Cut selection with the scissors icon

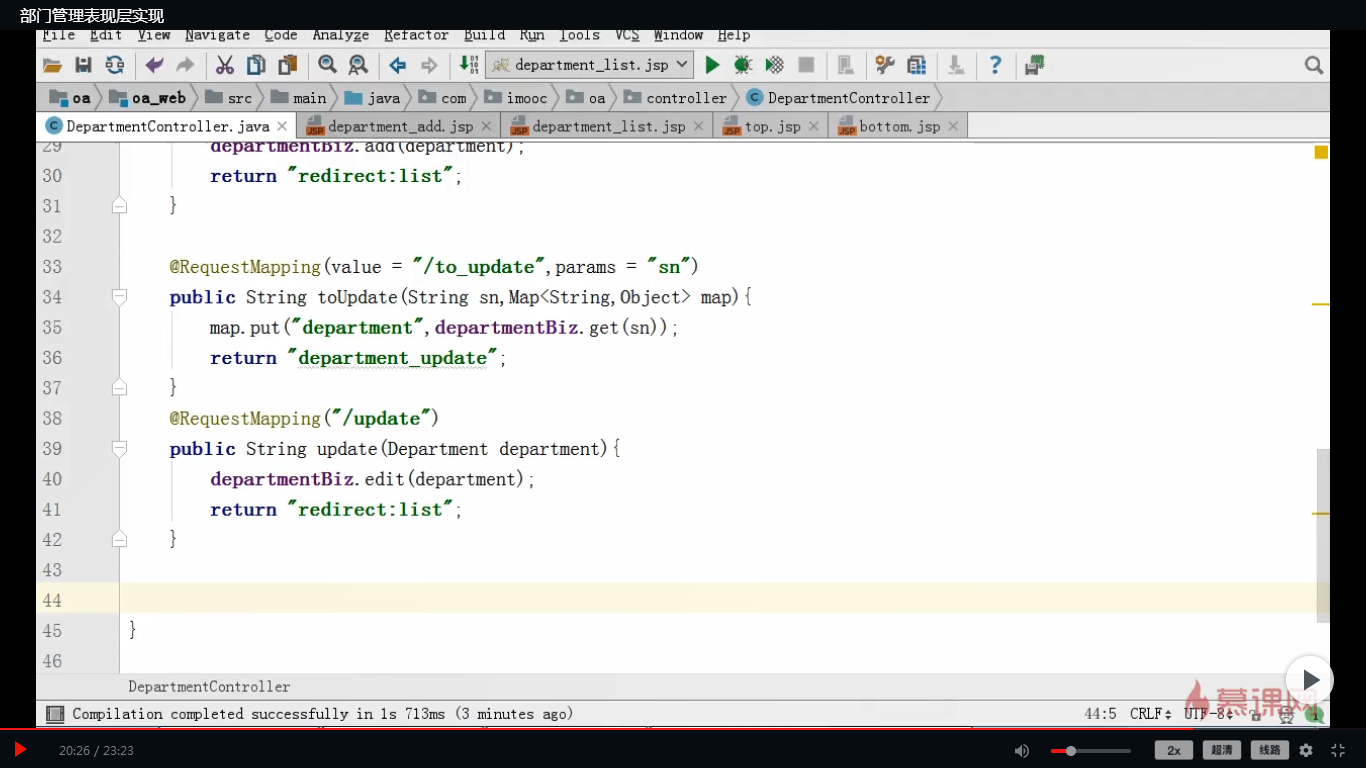pyautogui.click(x=225, y=65)
